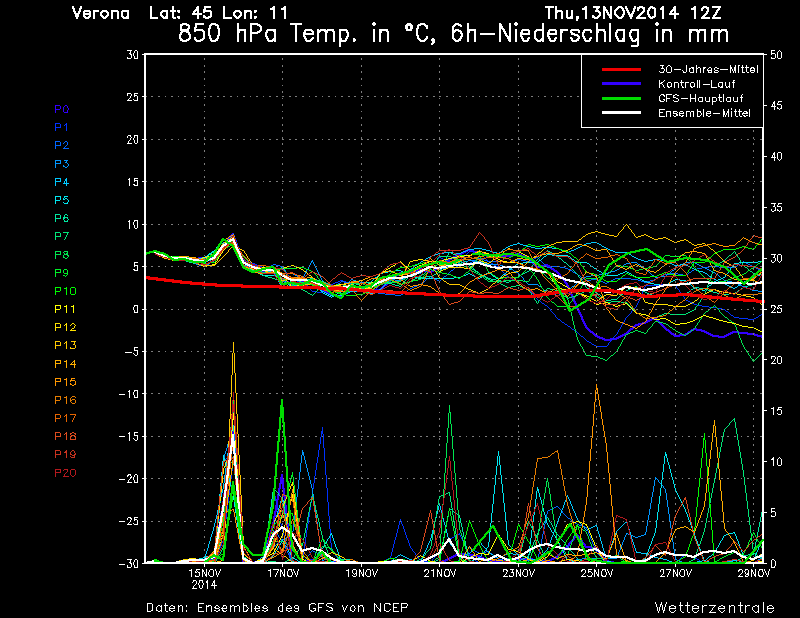
Task: Choose the P10 member label
Action: [x=65, y=291]
